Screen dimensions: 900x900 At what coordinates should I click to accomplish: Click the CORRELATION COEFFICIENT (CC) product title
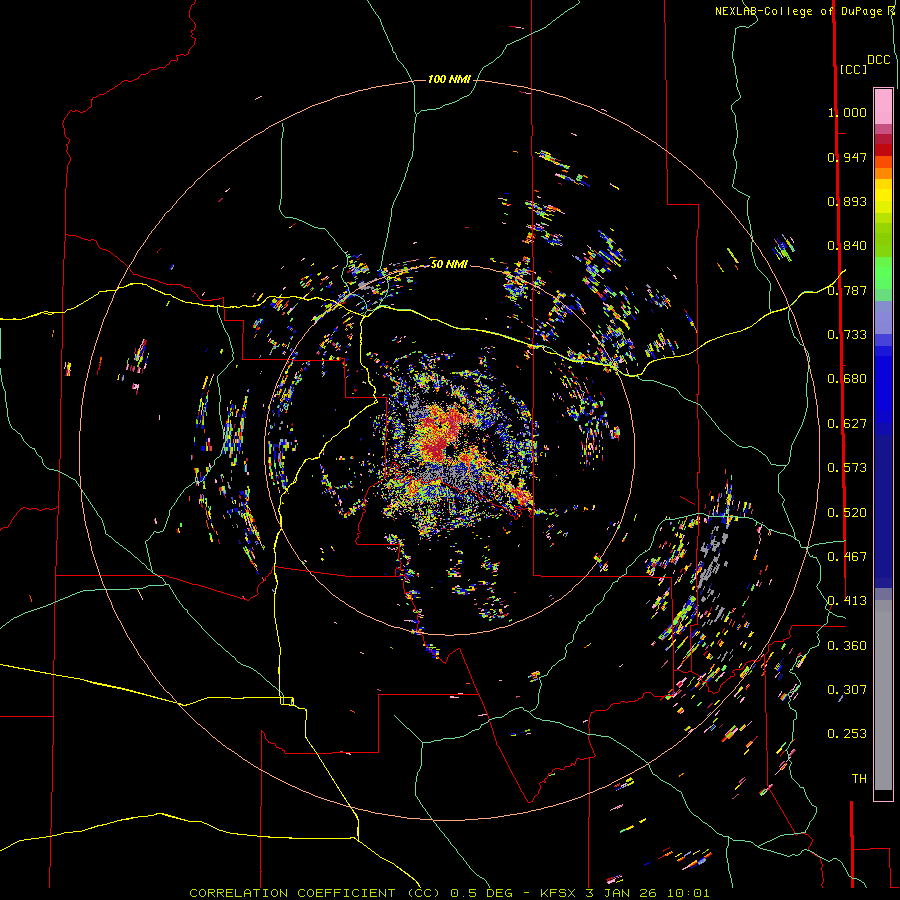[x=315, y=893]
